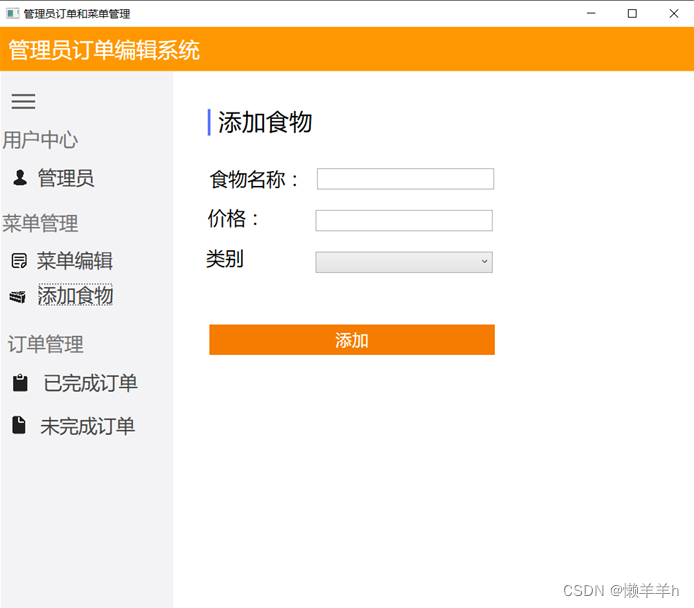
Task: Open the 未完成订单 list
Action: tap(88, 427)
